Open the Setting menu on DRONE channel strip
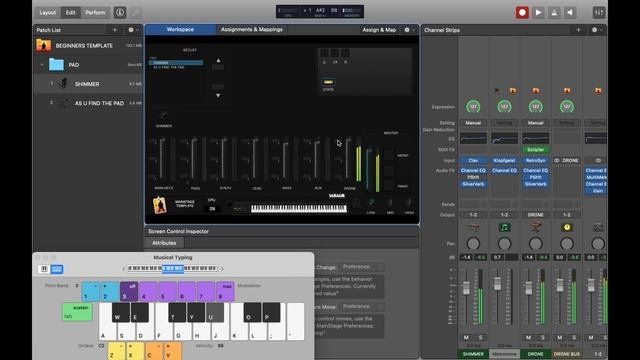Image resolution: width=640 pixels, height=360 pixels. click(536, 123)
